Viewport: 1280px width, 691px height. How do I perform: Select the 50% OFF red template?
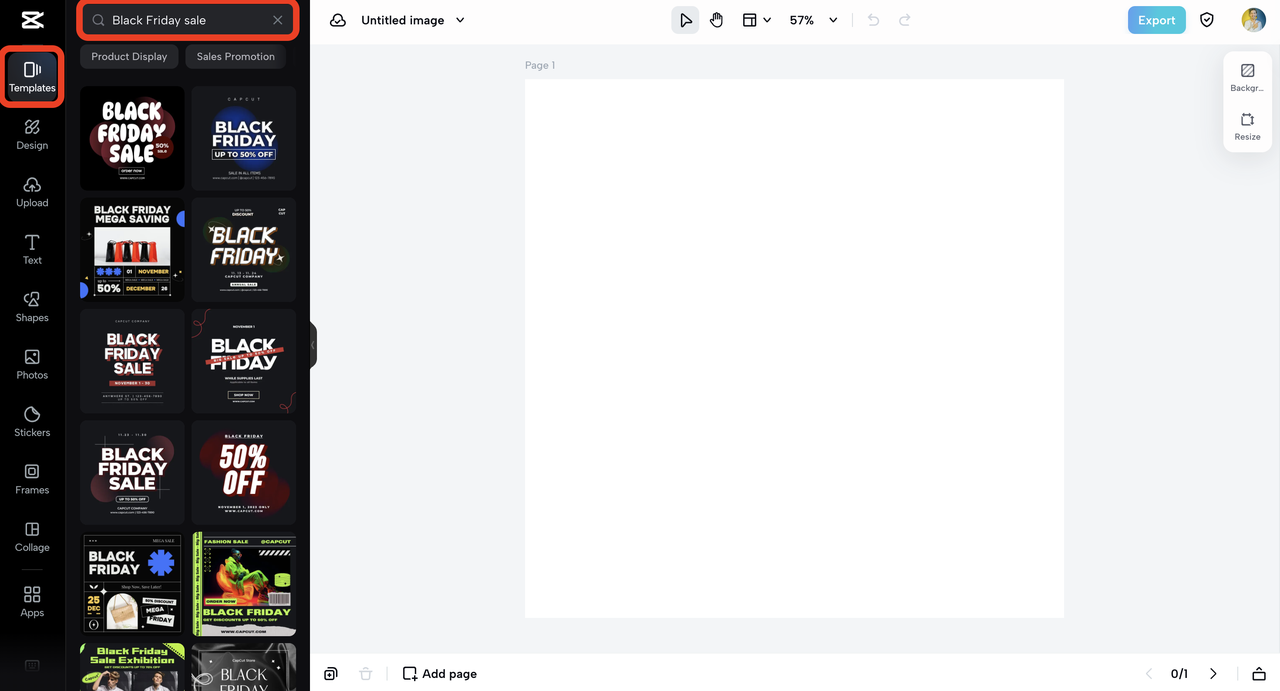[x=244, y=473]
